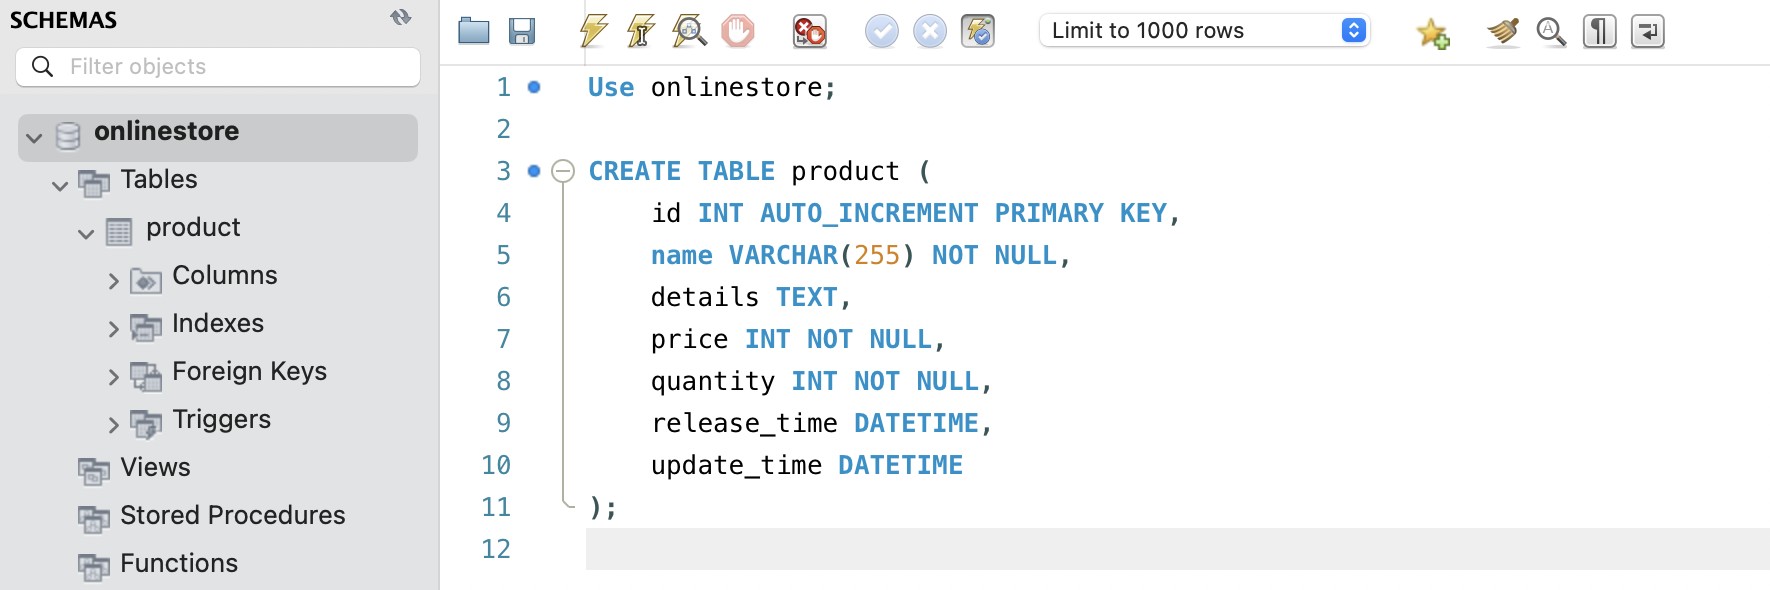The image size is (1770, 590).
Task: Click the value 255 in code
Action: pos(877,255)
